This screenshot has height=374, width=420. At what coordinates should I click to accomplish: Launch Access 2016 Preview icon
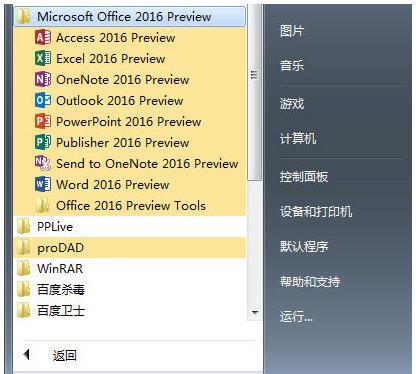pos(43,38)
